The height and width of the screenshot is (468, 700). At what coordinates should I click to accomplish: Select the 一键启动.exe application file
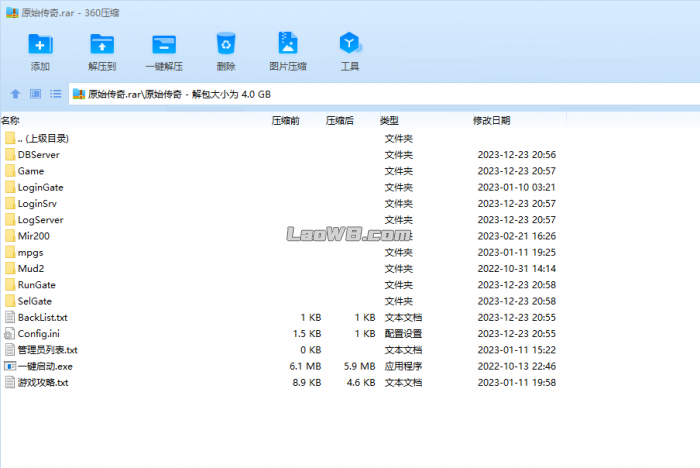[45, 366]
